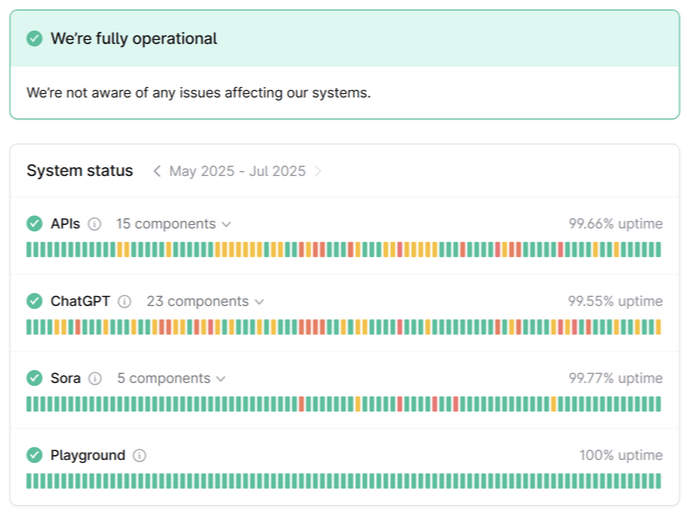Click first yellow bar in Sora uptime timeline

click(358, 404)
